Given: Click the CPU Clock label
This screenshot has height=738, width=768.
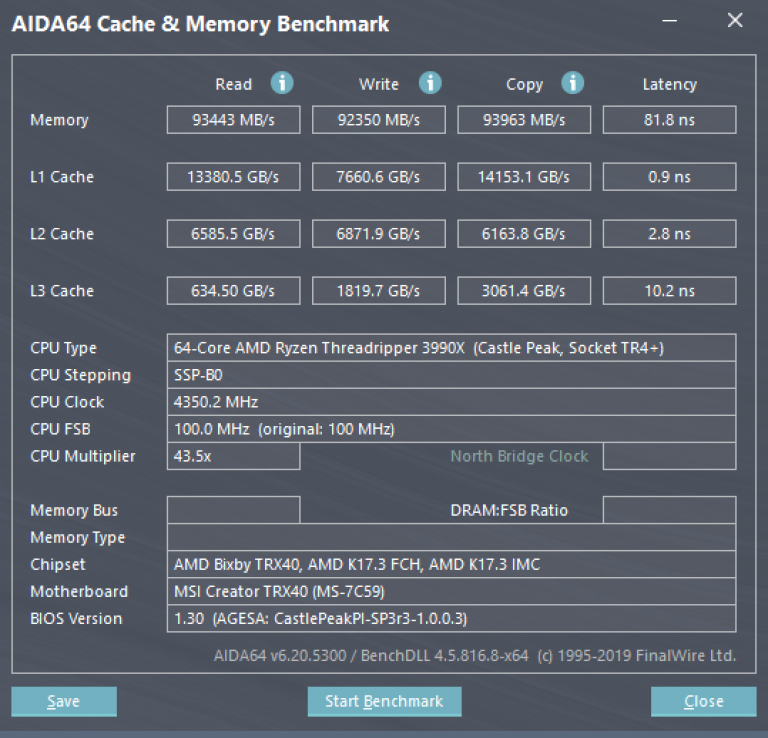Looking at the screenshot, I should (67, 402).
